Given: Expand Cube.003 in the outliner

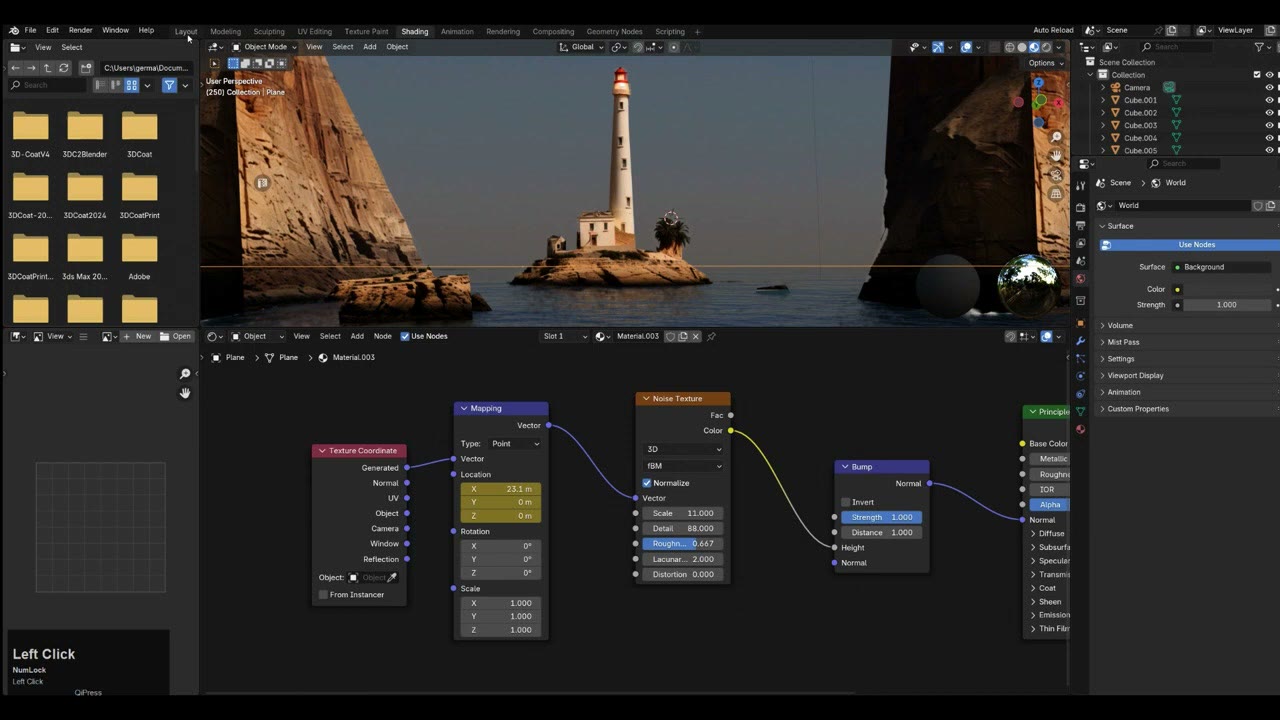Looking at the screenshot, I should pyautogui.click(x=1103, y=125).
